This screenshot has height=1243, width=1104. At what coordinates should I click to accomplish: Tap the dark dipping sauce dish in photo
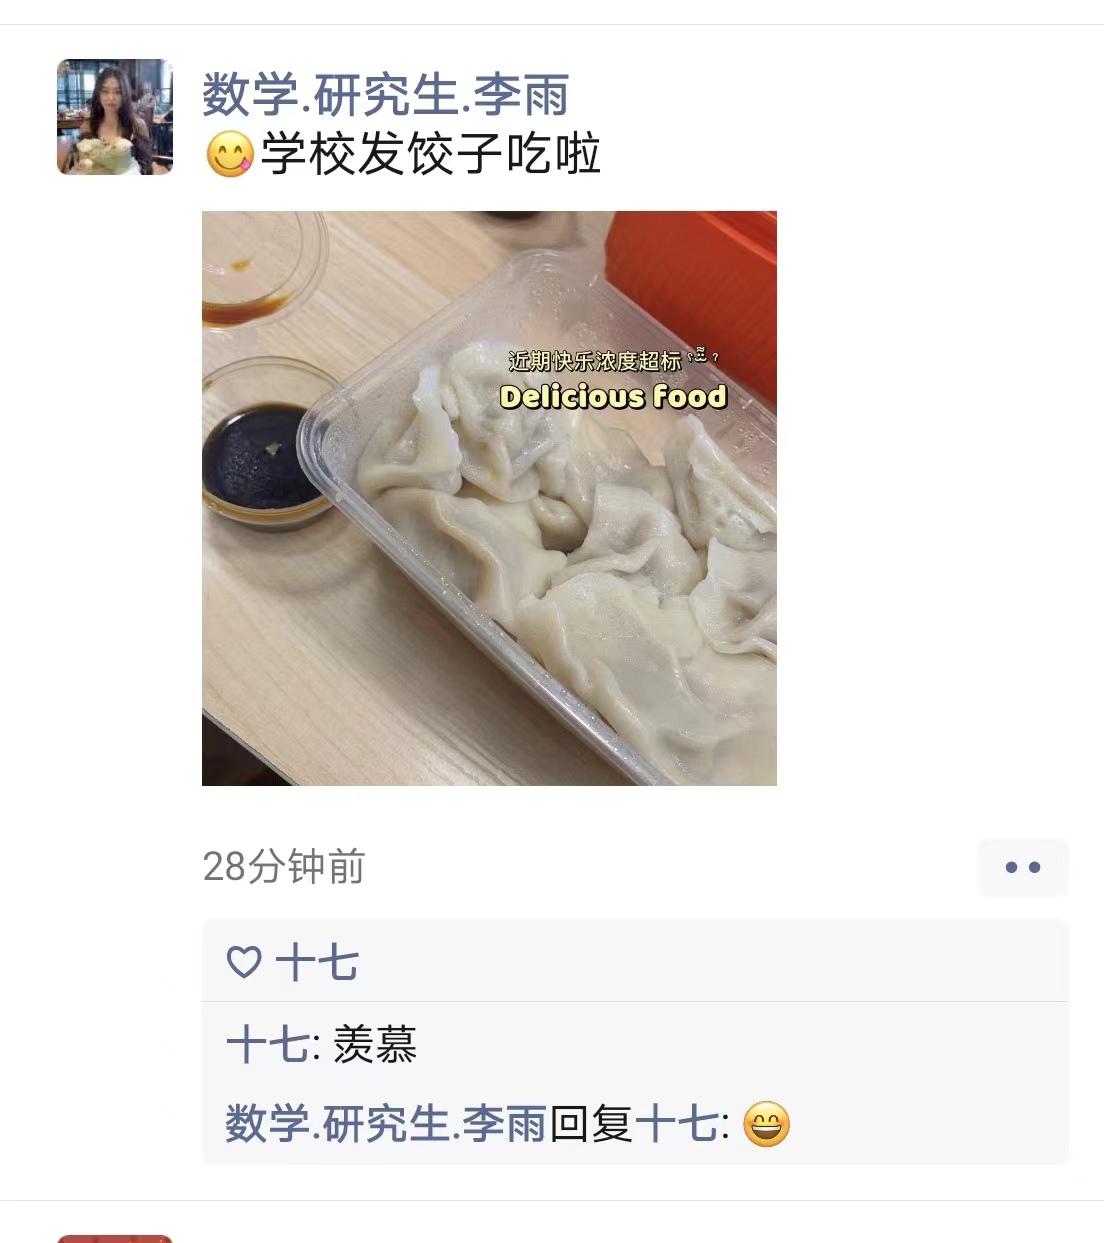262,455
